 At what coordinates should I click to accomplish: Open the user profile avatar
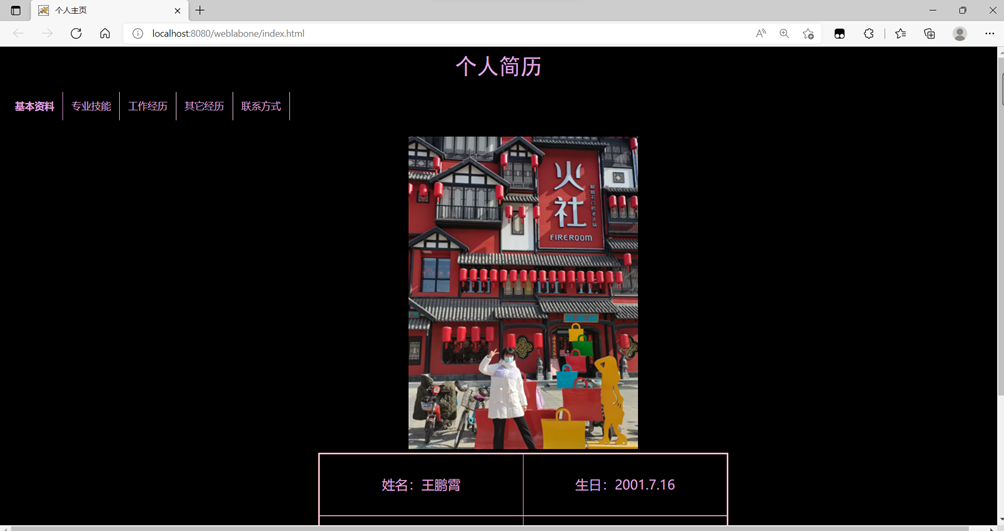[959, 33]
